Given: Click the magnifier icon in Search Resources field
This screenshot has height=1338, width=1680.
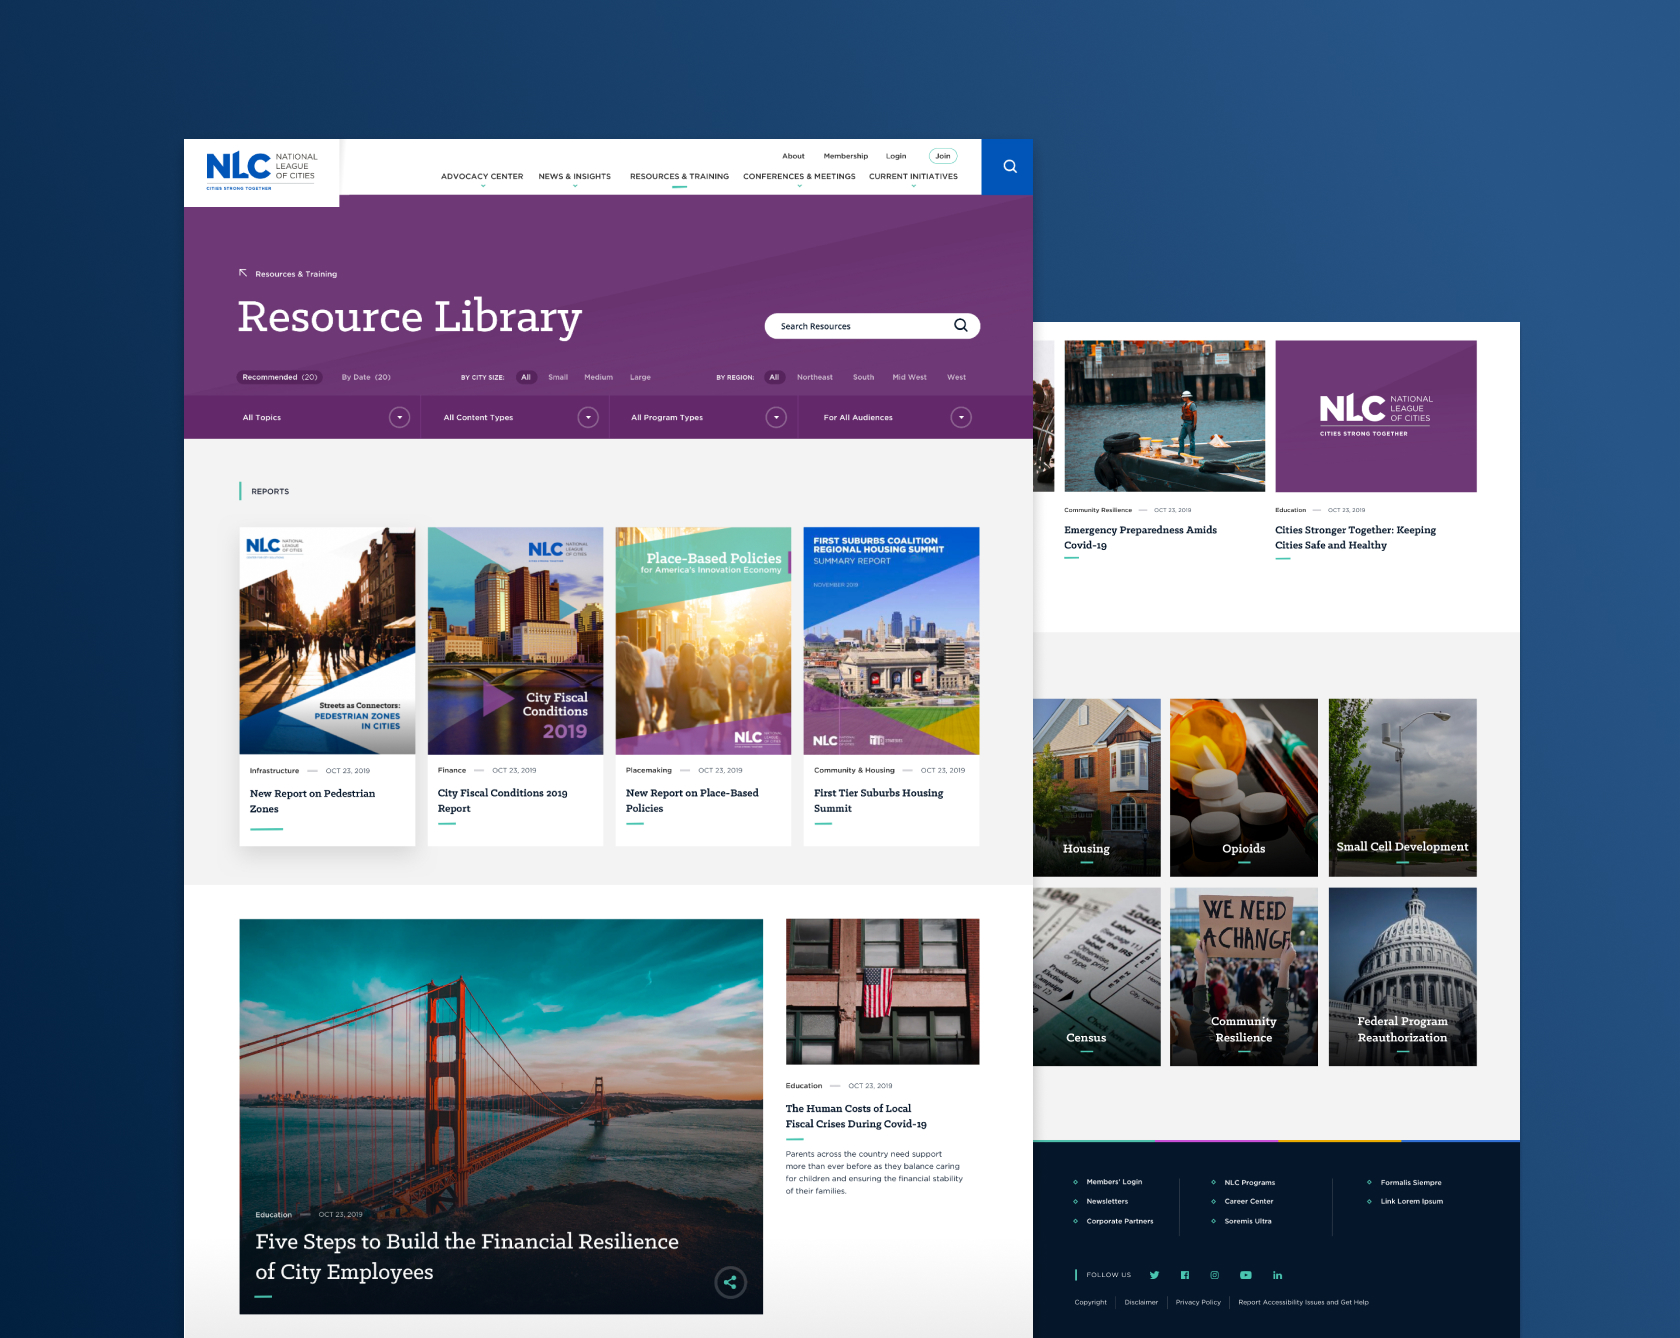Looking at the screenshot, I should coord(961,325).
